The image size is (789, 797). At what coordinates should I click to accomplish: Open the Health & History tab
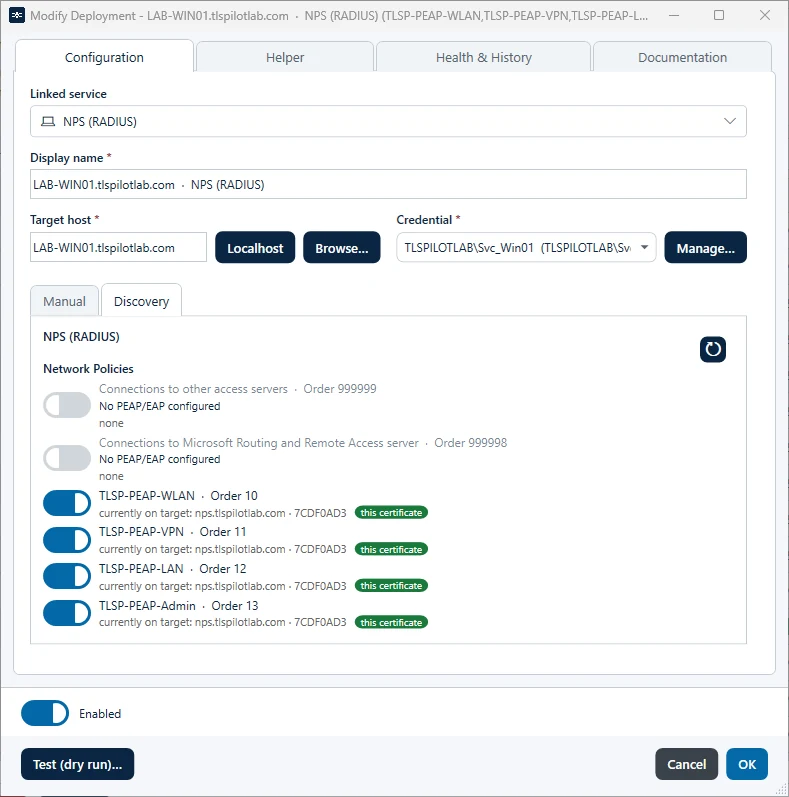pyautogui.click(x=483, y=57)
